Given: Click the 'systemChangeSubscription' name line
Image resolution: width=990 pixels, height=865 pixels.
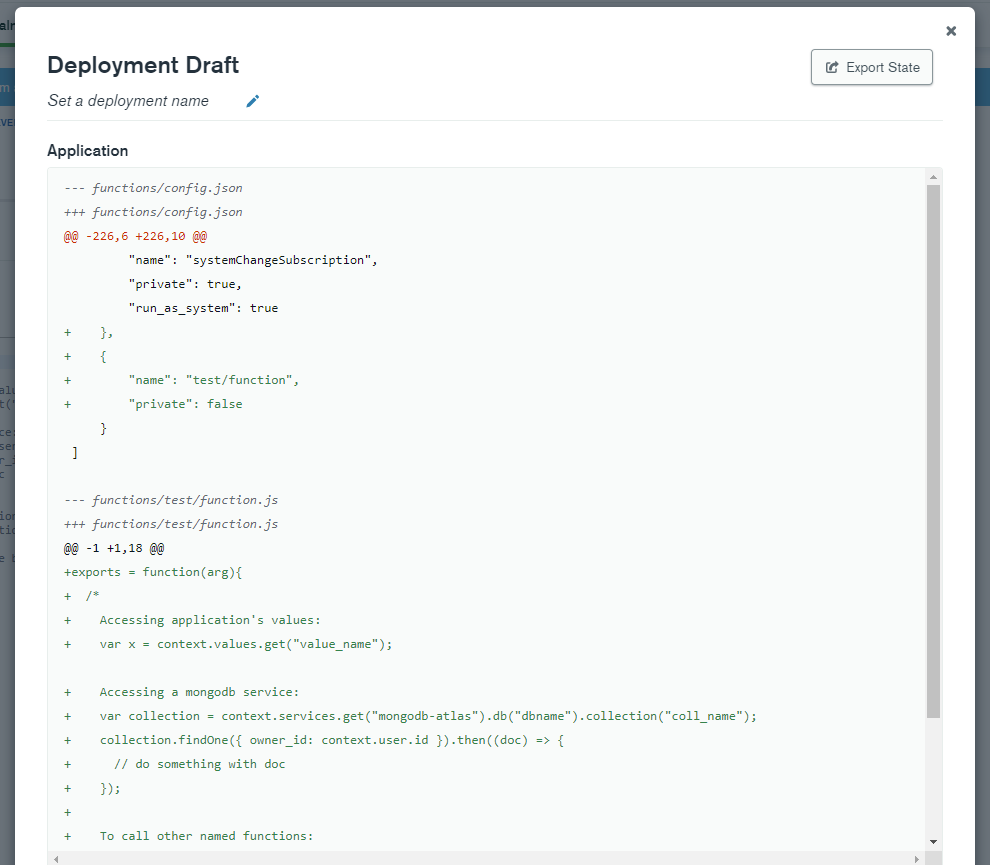Looking at the screenshot, I should pos(252,260).
